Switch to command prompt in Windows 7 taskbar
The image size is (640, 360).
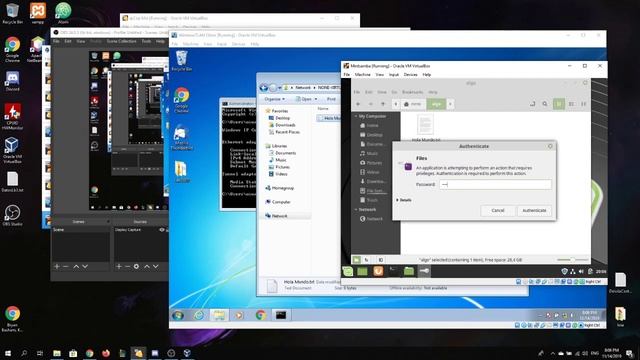tap(281, 315)
